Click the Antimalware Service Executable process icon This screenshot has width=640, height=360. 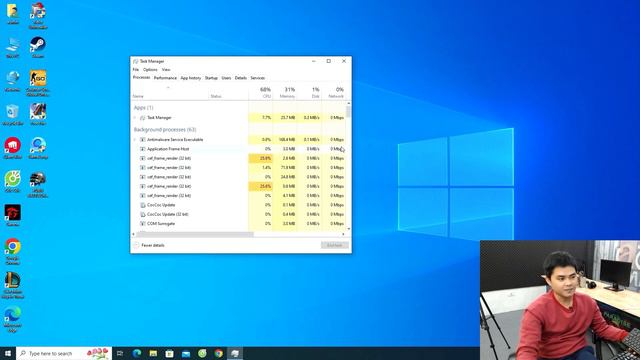pos(142,140)
